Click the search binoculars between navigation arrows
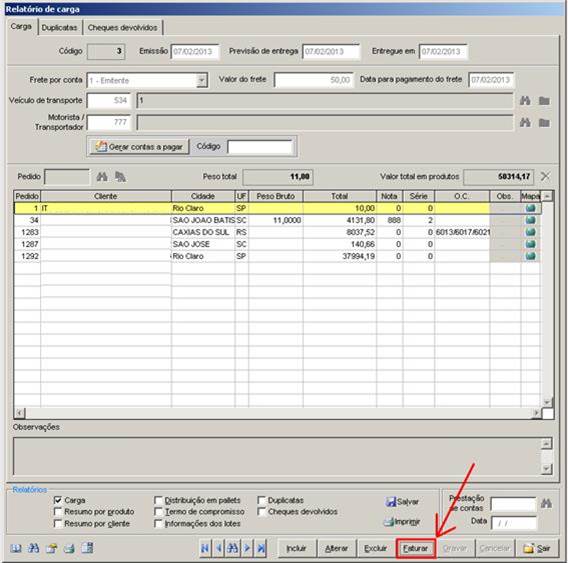Image resolution: width=568 pixels, height=563 pixels. click(233, 548)
